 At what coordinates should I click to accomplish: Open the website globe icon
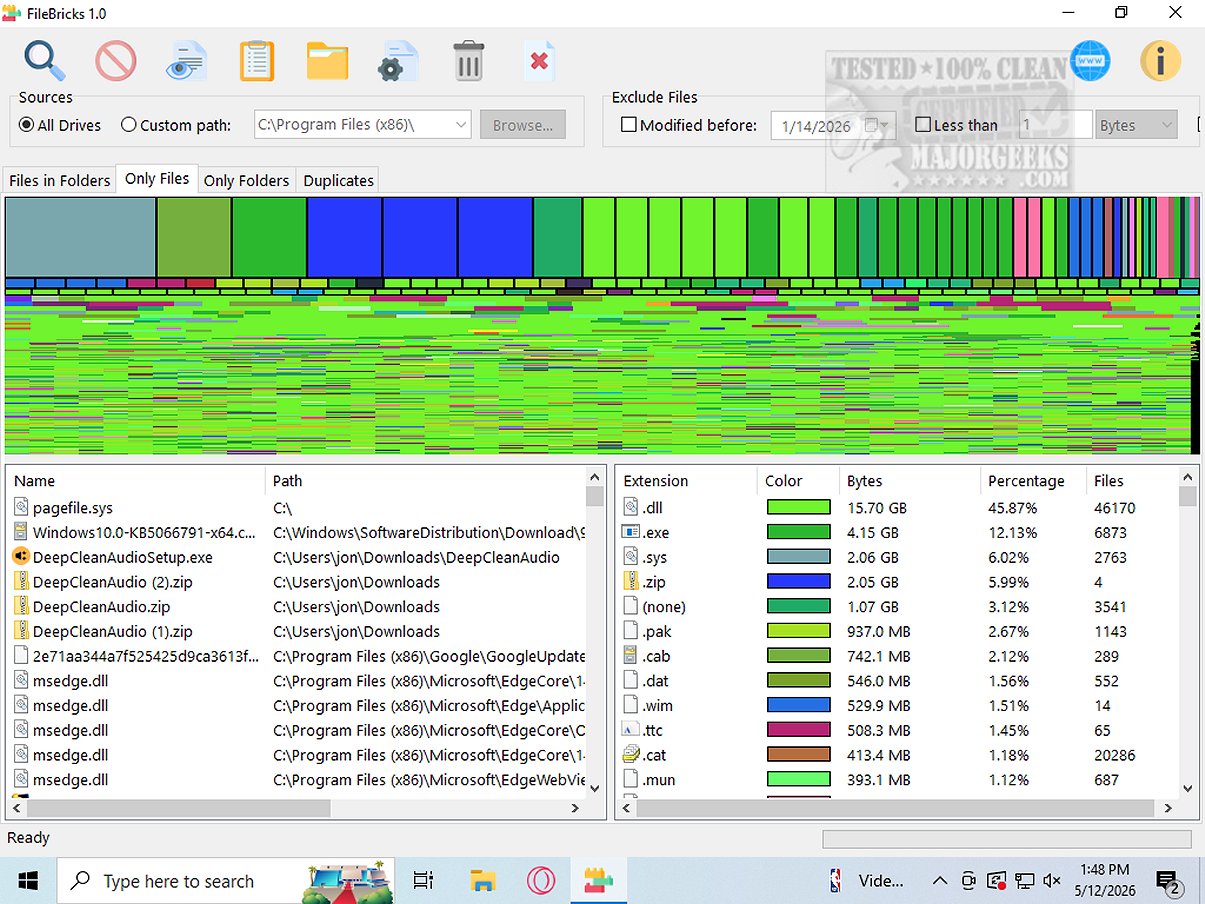coord(1090,61)
